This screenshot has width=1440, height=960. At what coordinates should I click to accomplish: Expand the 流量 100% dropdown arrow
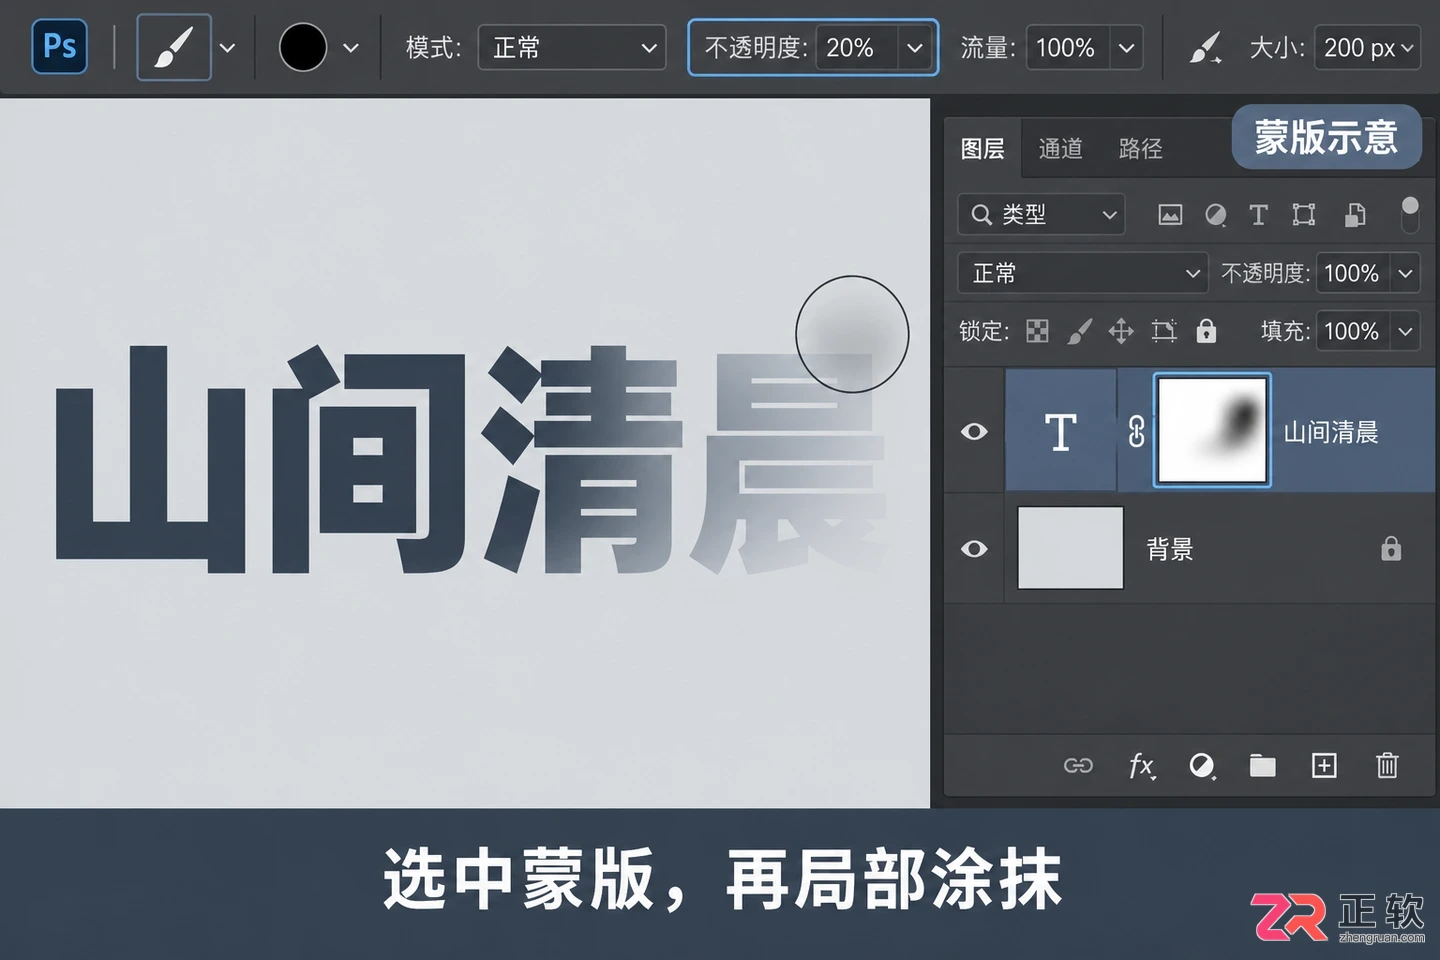coord(1126,47)
